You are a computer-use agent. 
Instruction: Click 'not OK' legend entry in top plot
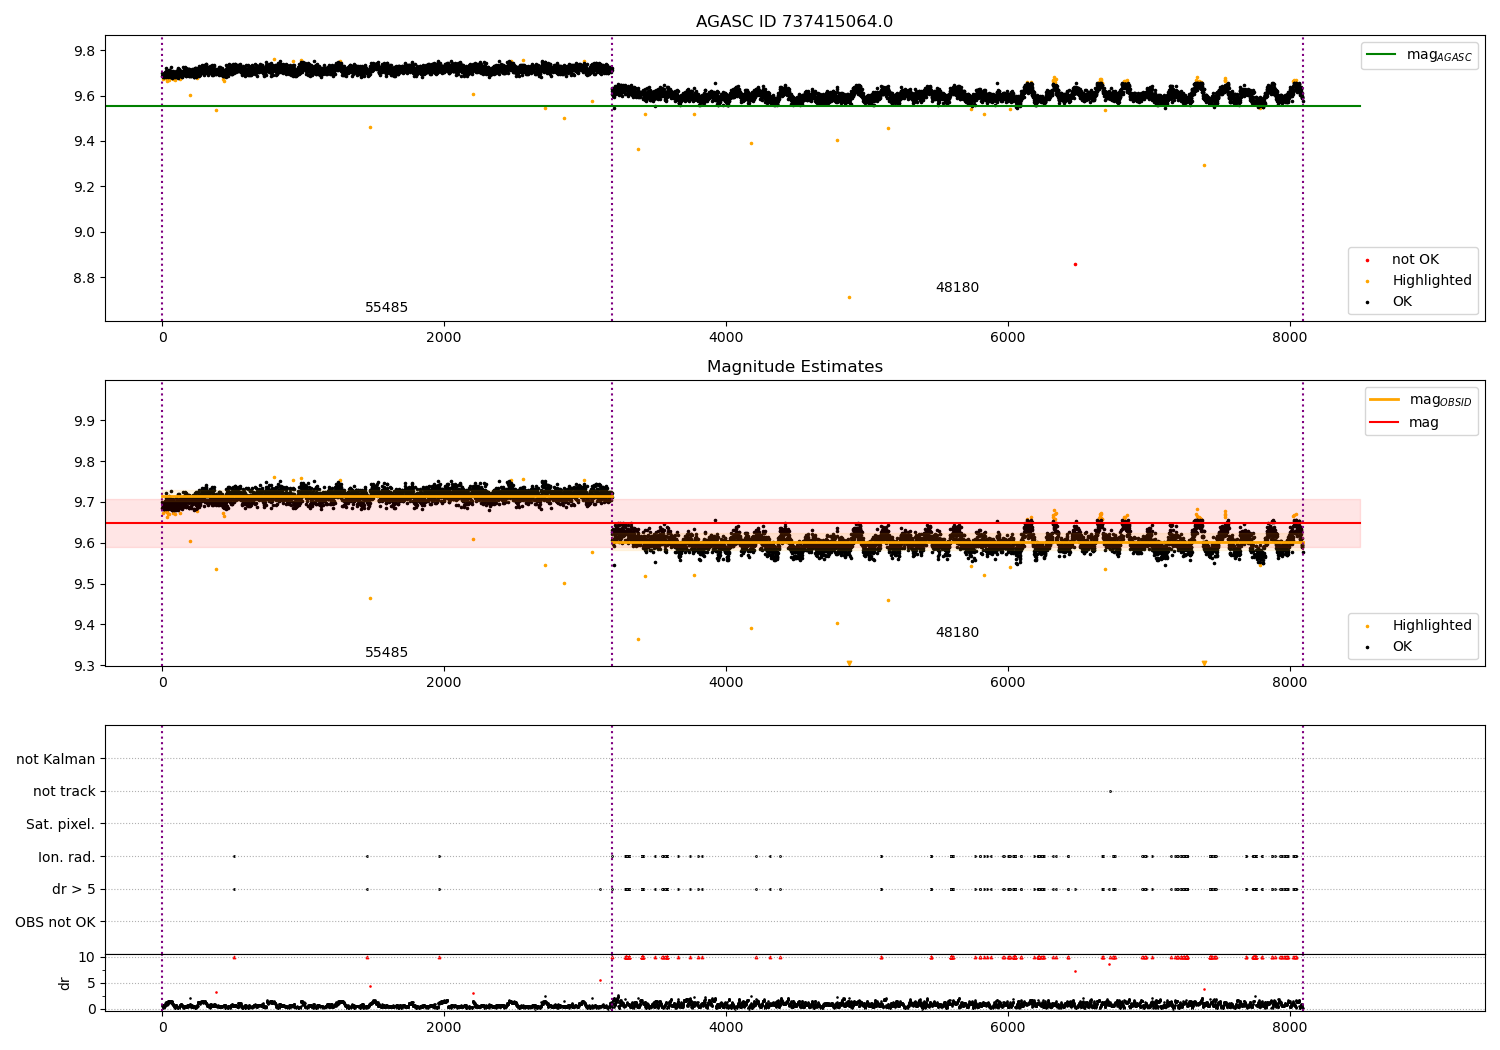click(x=1413, y=260)
